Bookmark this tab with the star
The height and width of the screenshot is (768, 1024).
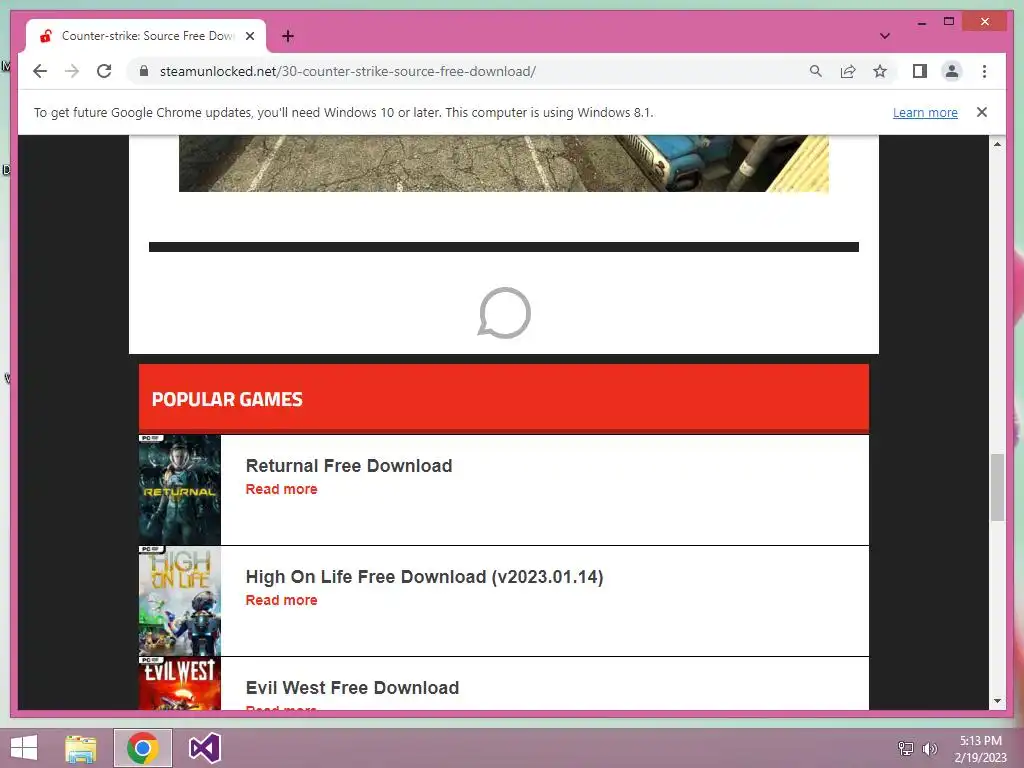(880, 71)
